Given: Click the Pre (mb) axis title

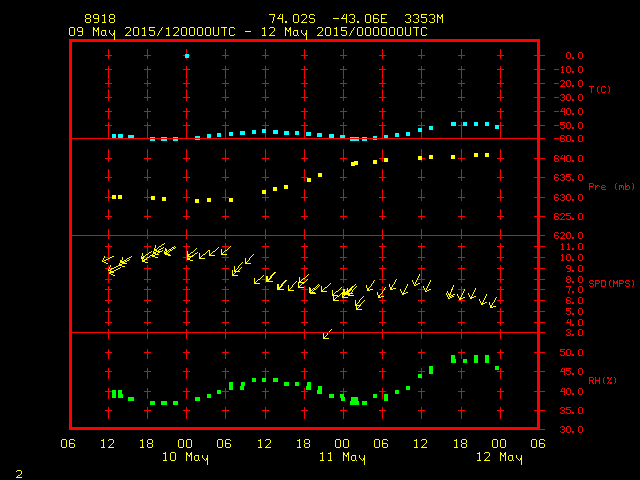Looking at the screenshot, I should [611, 187].
